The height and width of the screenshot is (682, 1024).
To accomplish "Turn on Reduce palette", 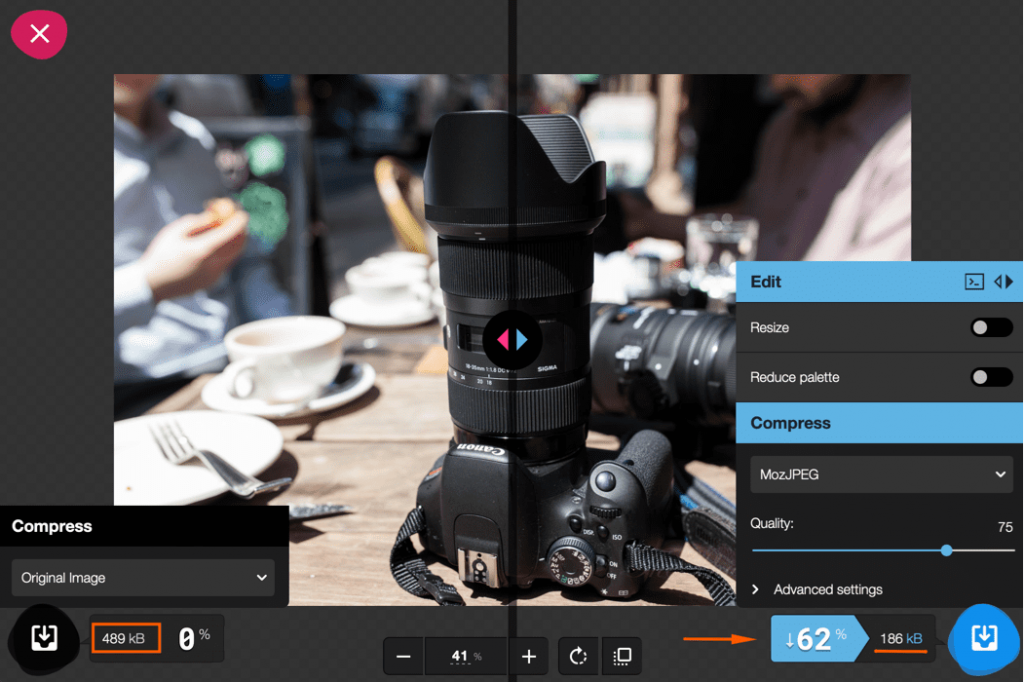I will (991, 377).
